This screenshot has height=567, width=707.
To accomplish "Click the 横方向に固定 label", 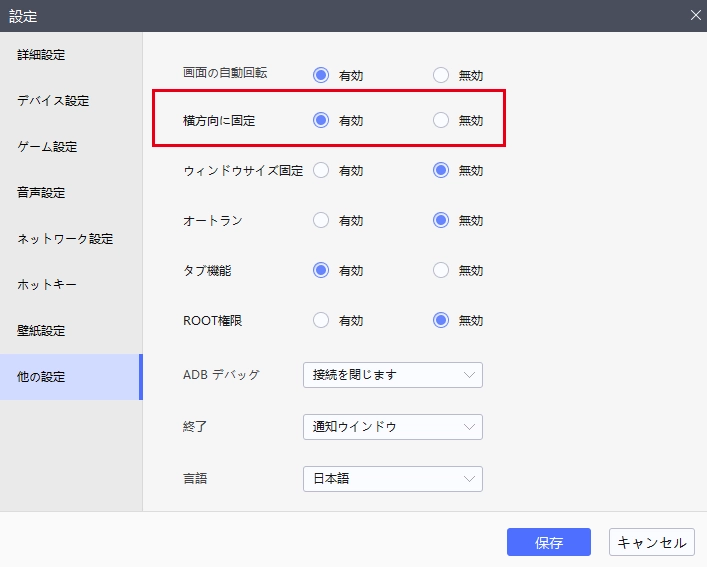I will 219,121.
